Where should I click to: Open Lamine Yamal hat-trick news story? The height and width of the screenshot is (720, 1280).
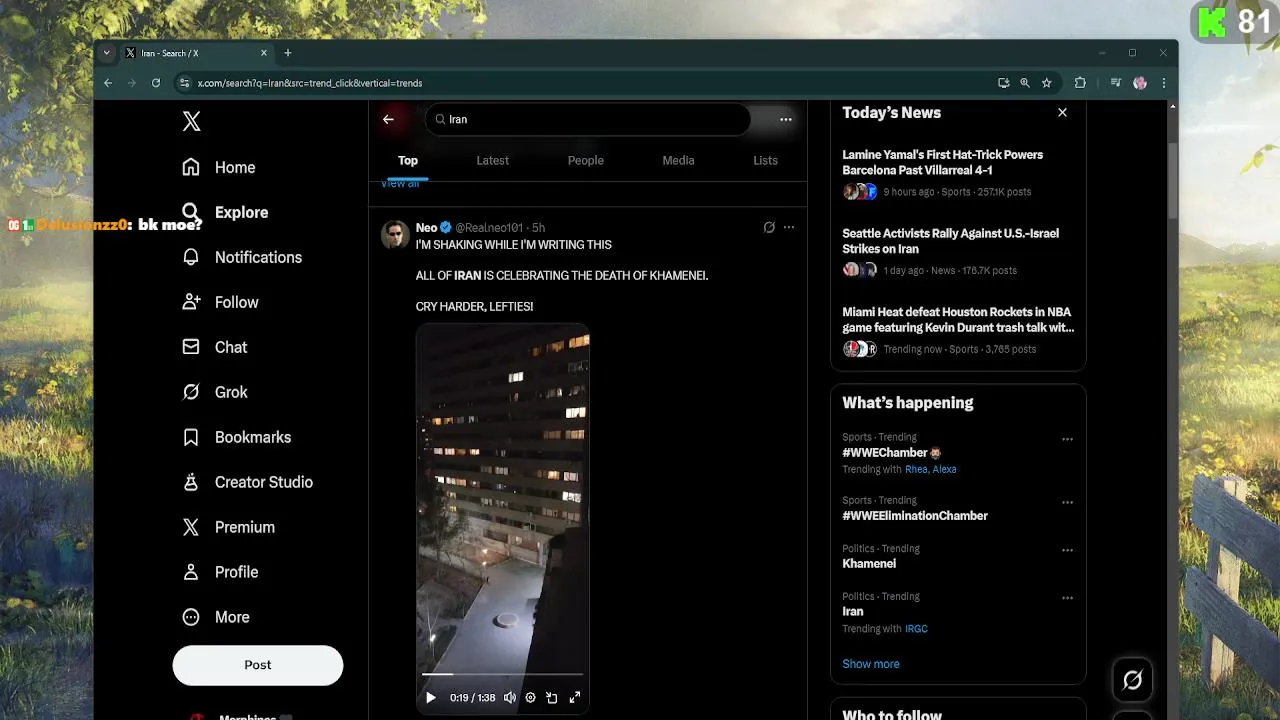coord(958,172)
